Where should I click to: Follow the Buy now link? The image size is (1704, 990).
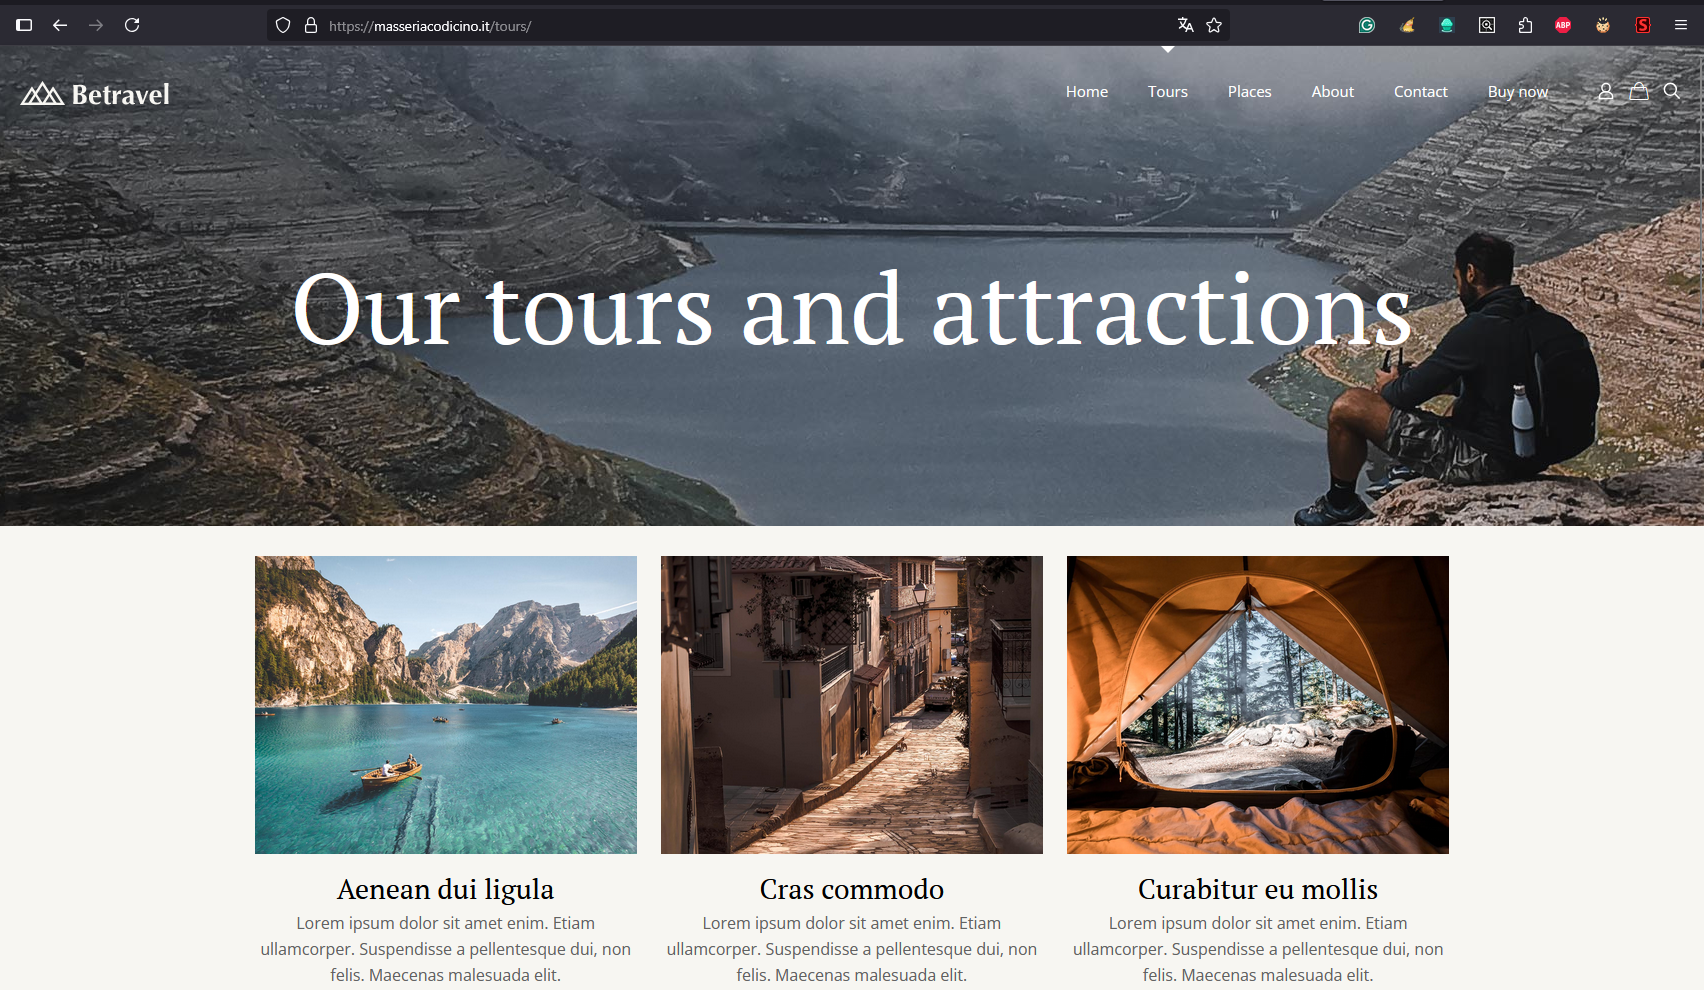[1517, 91]
